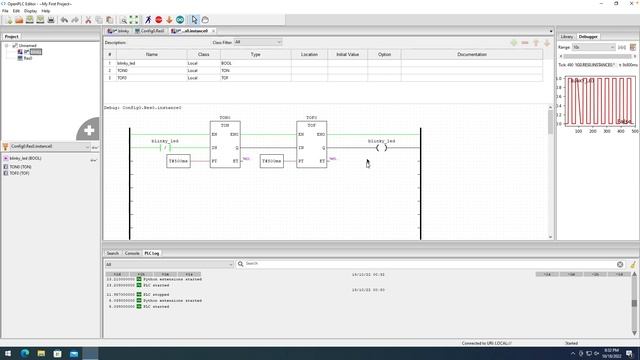This screenshot has width=640, height=360.
Task: Click the PLC log search magnifier icon
Action: pos(240,264)
